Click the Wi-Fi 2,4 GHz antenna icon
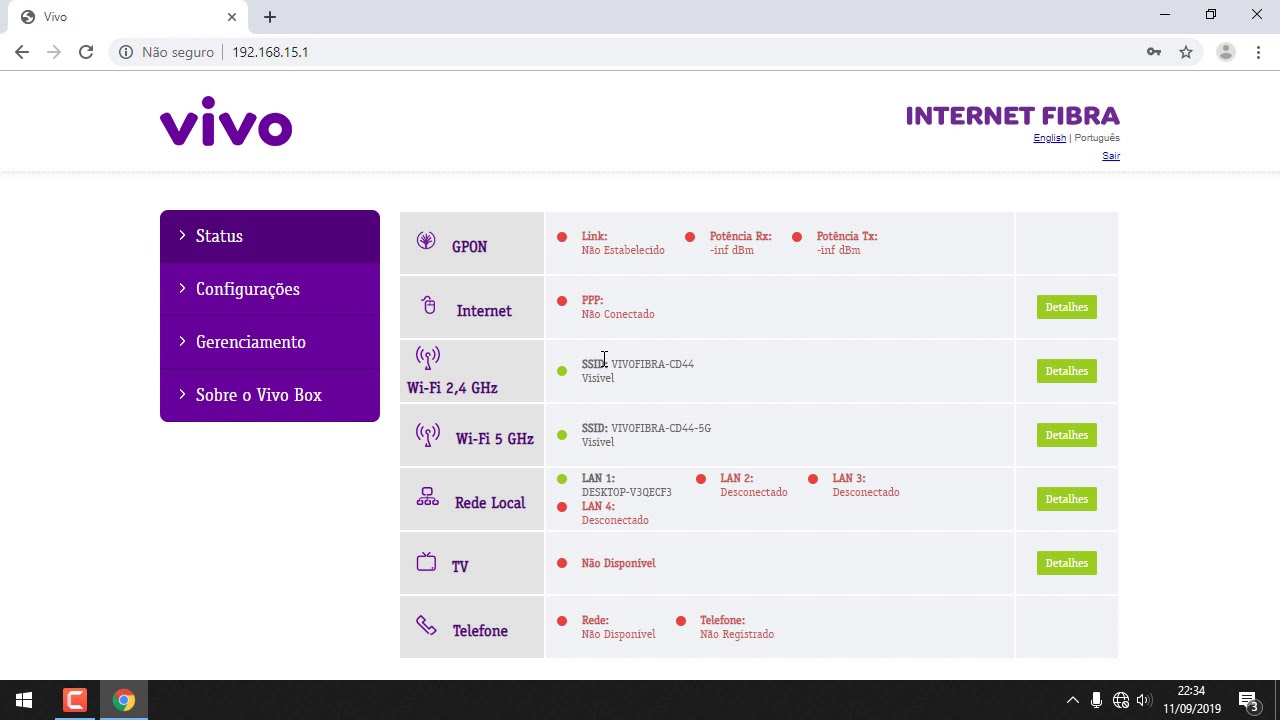This screenshot has width=1280, height=720. click(x=427, y=357)
